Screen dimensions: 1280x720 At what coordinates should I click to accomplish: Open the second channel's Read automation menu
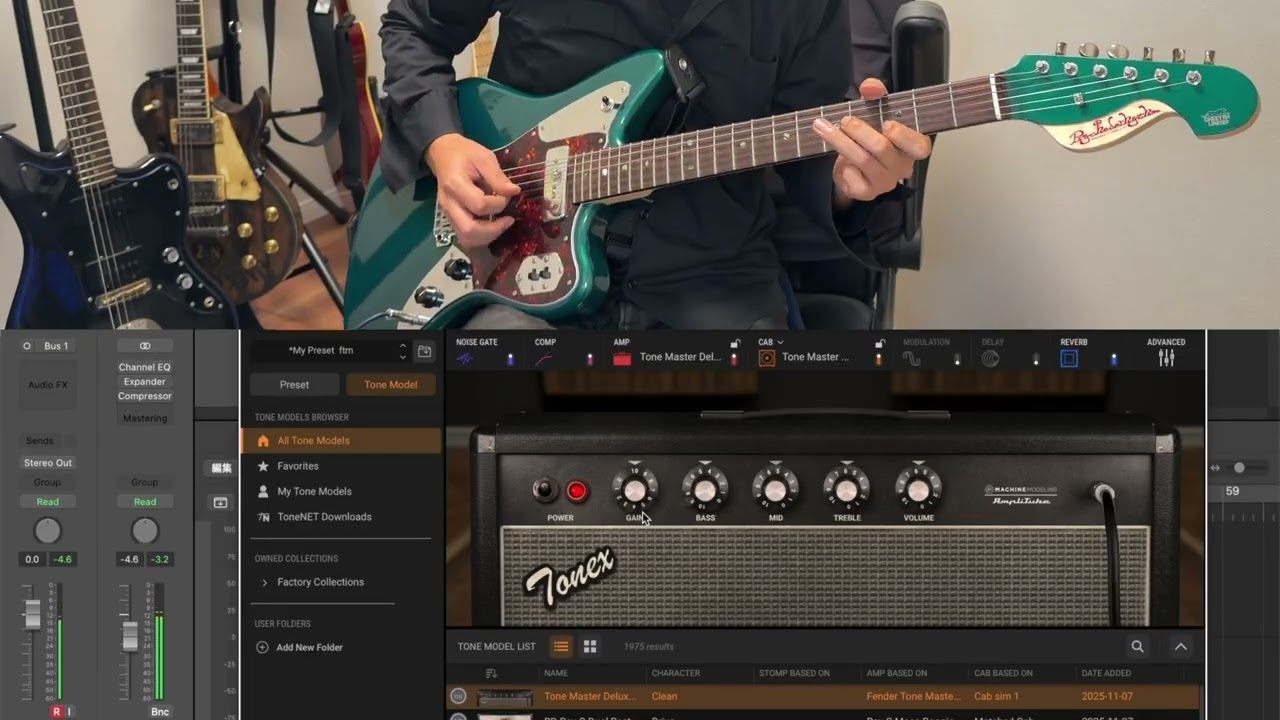[145, 502]
